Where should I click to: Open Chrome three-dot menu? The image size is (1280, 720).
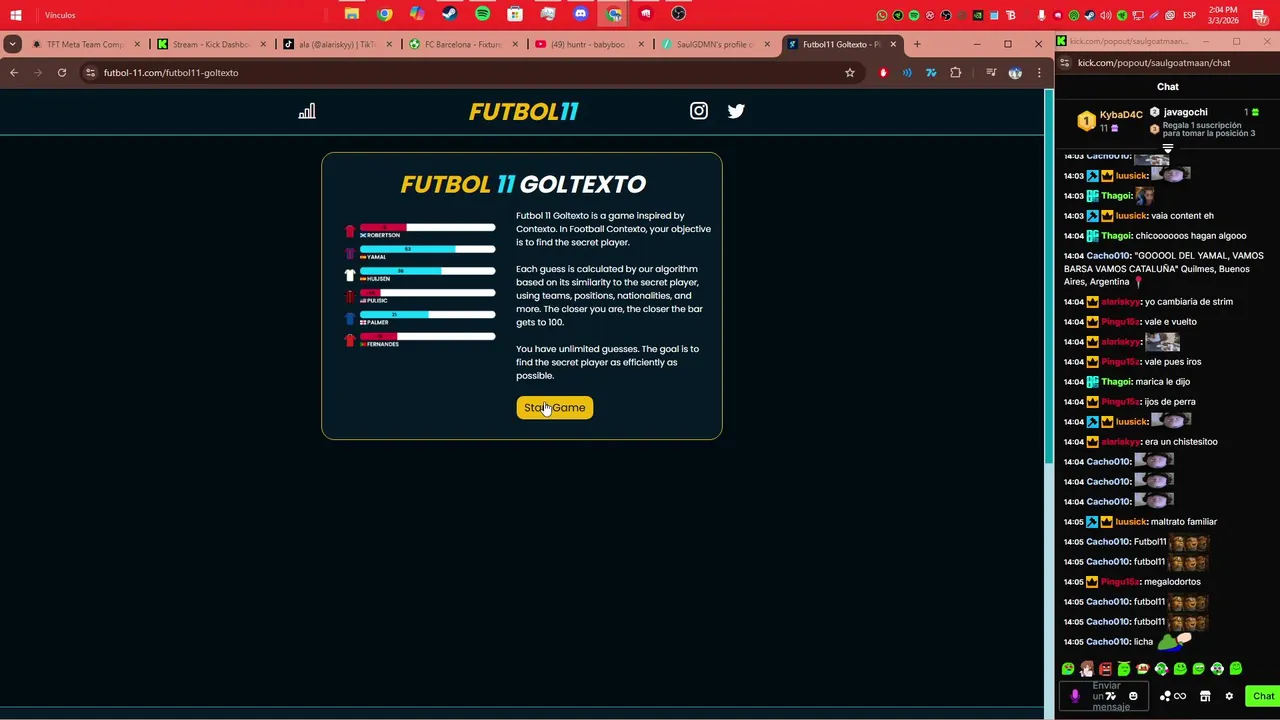[1039, 72]
